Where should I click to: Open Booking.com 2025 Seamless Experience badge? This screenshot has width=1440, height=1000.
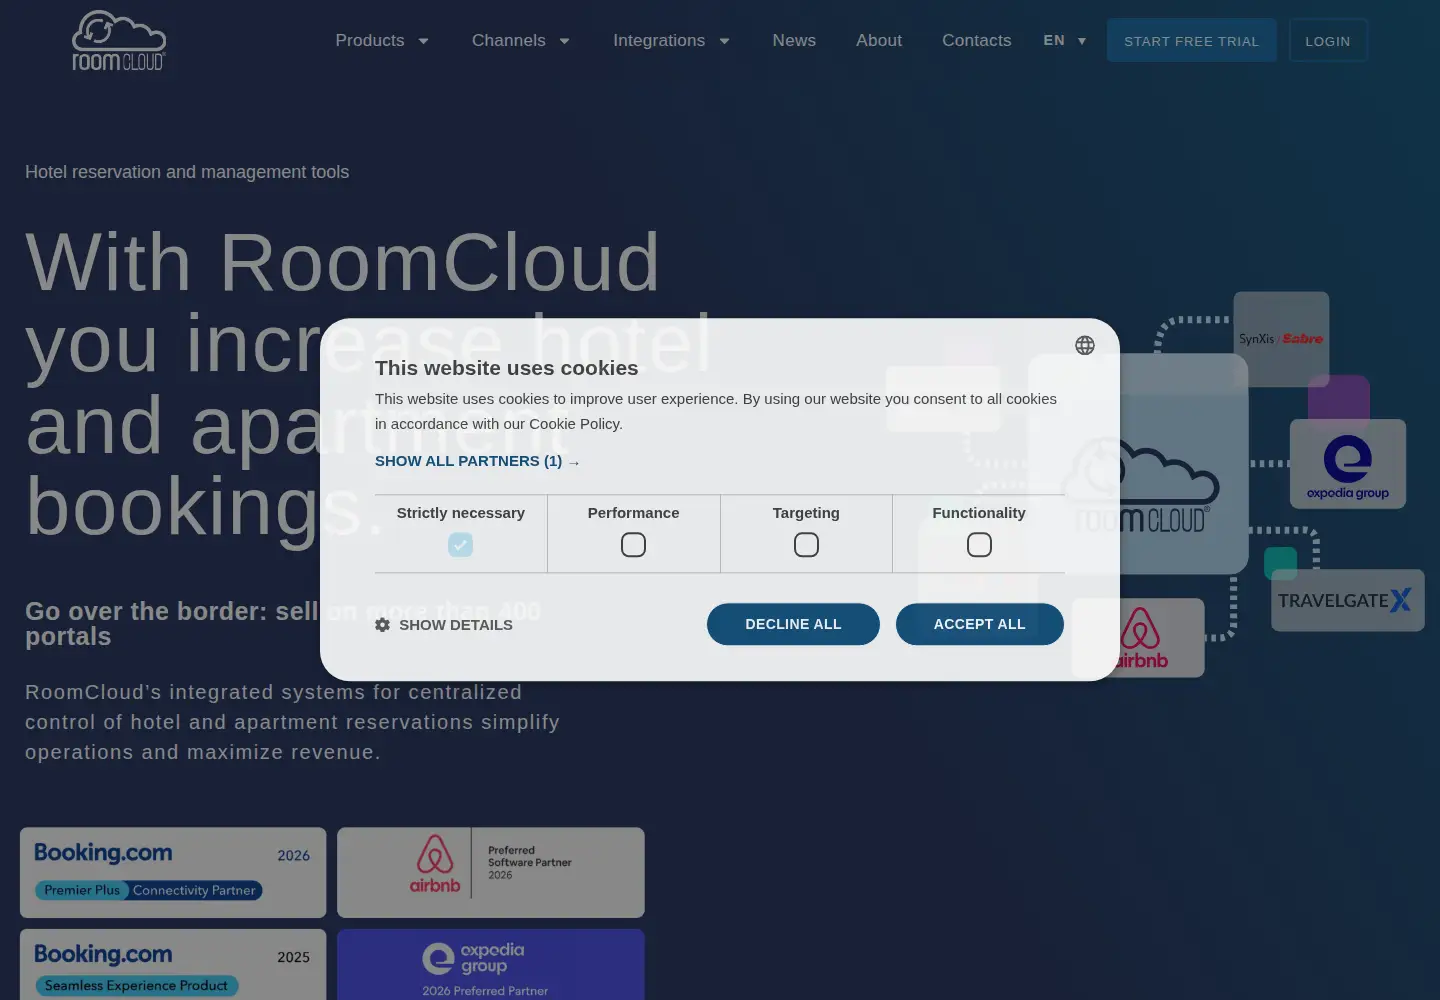click(x=173, y=965)
